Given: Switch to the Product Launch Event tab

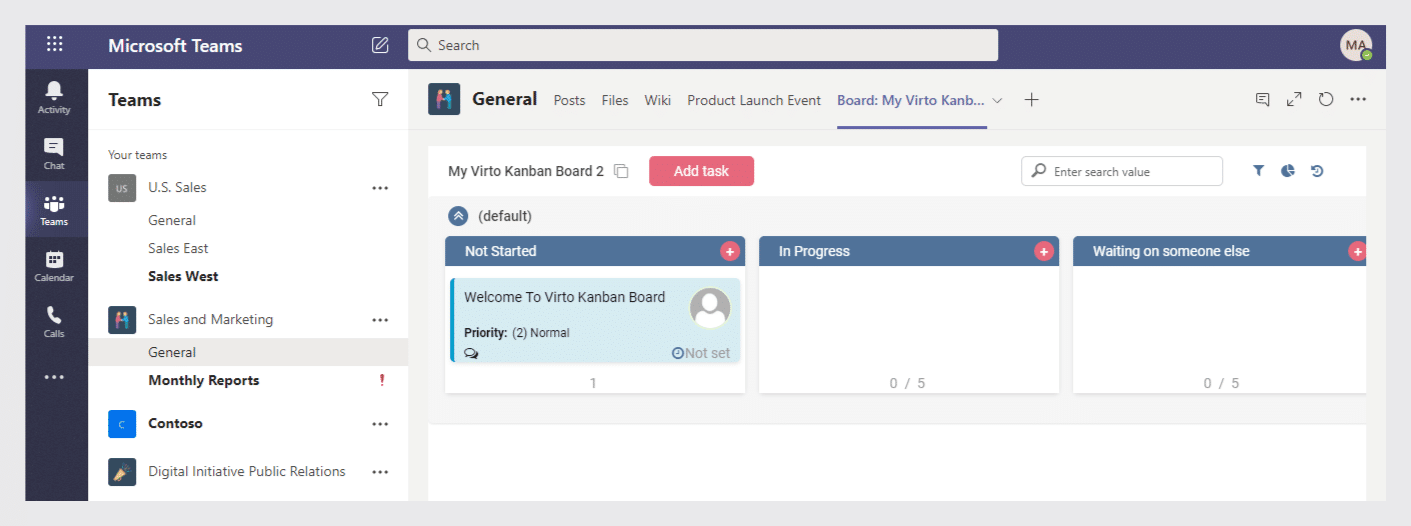Looking at the screenshot, I should pyautogui.click(x=754, y=100).
